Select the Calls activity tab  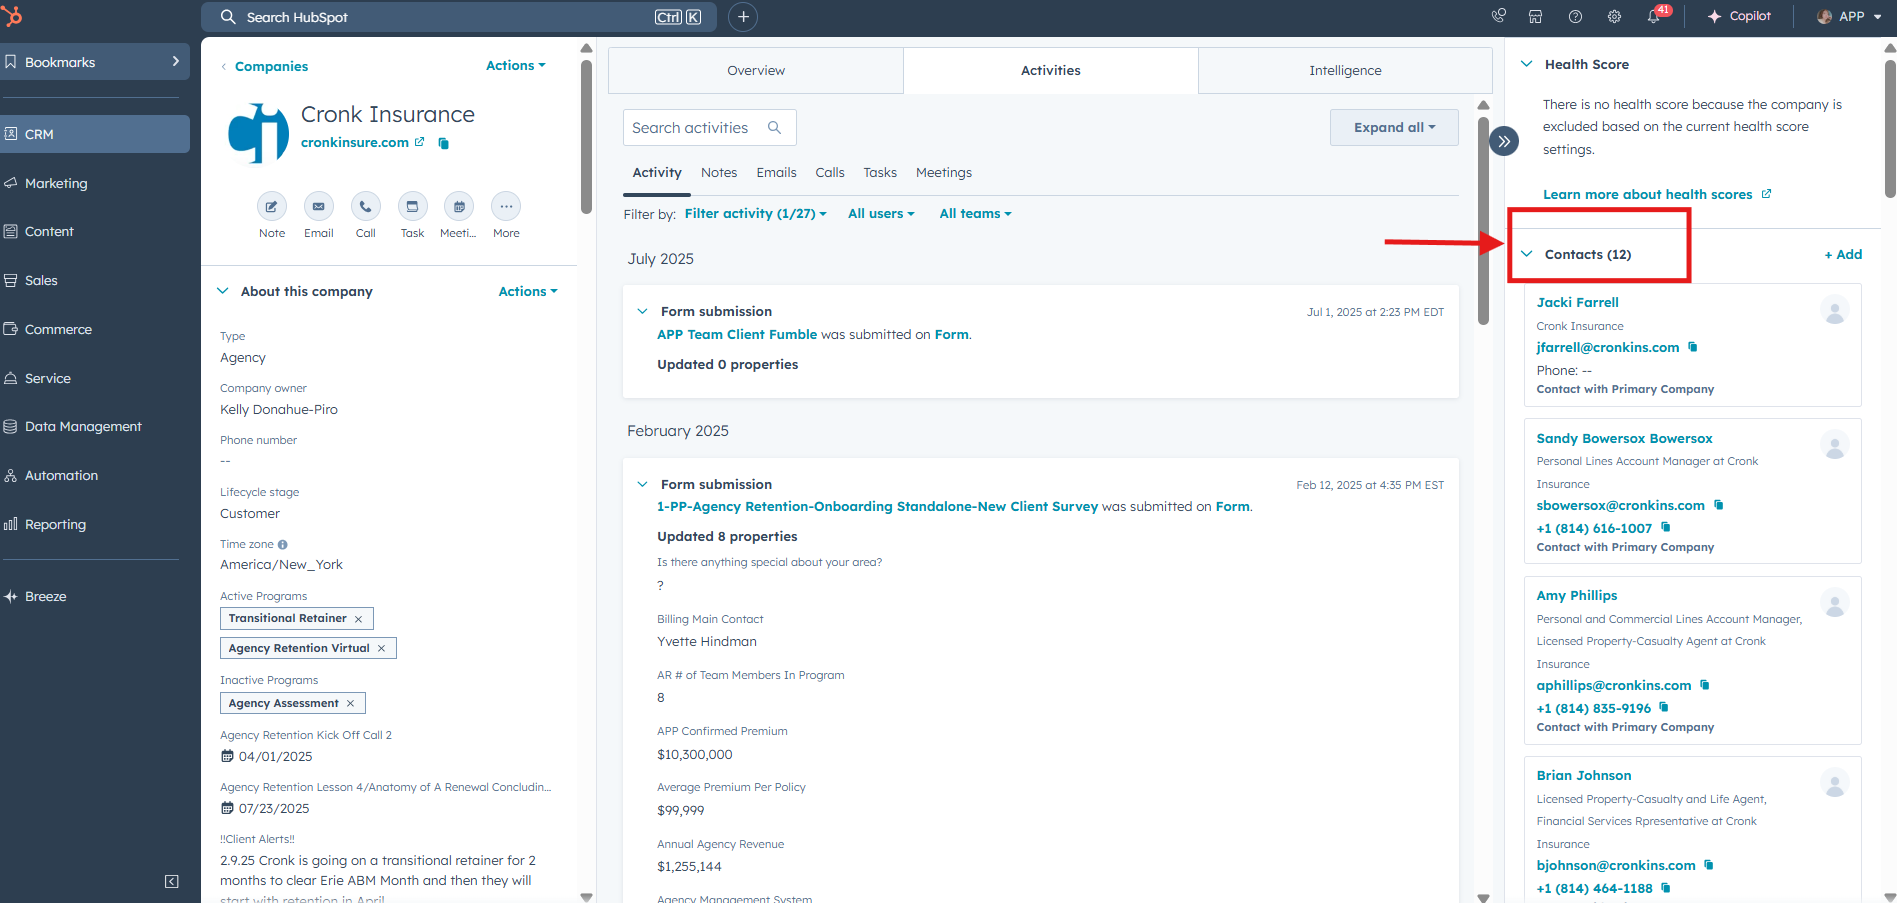coord(830,173)
